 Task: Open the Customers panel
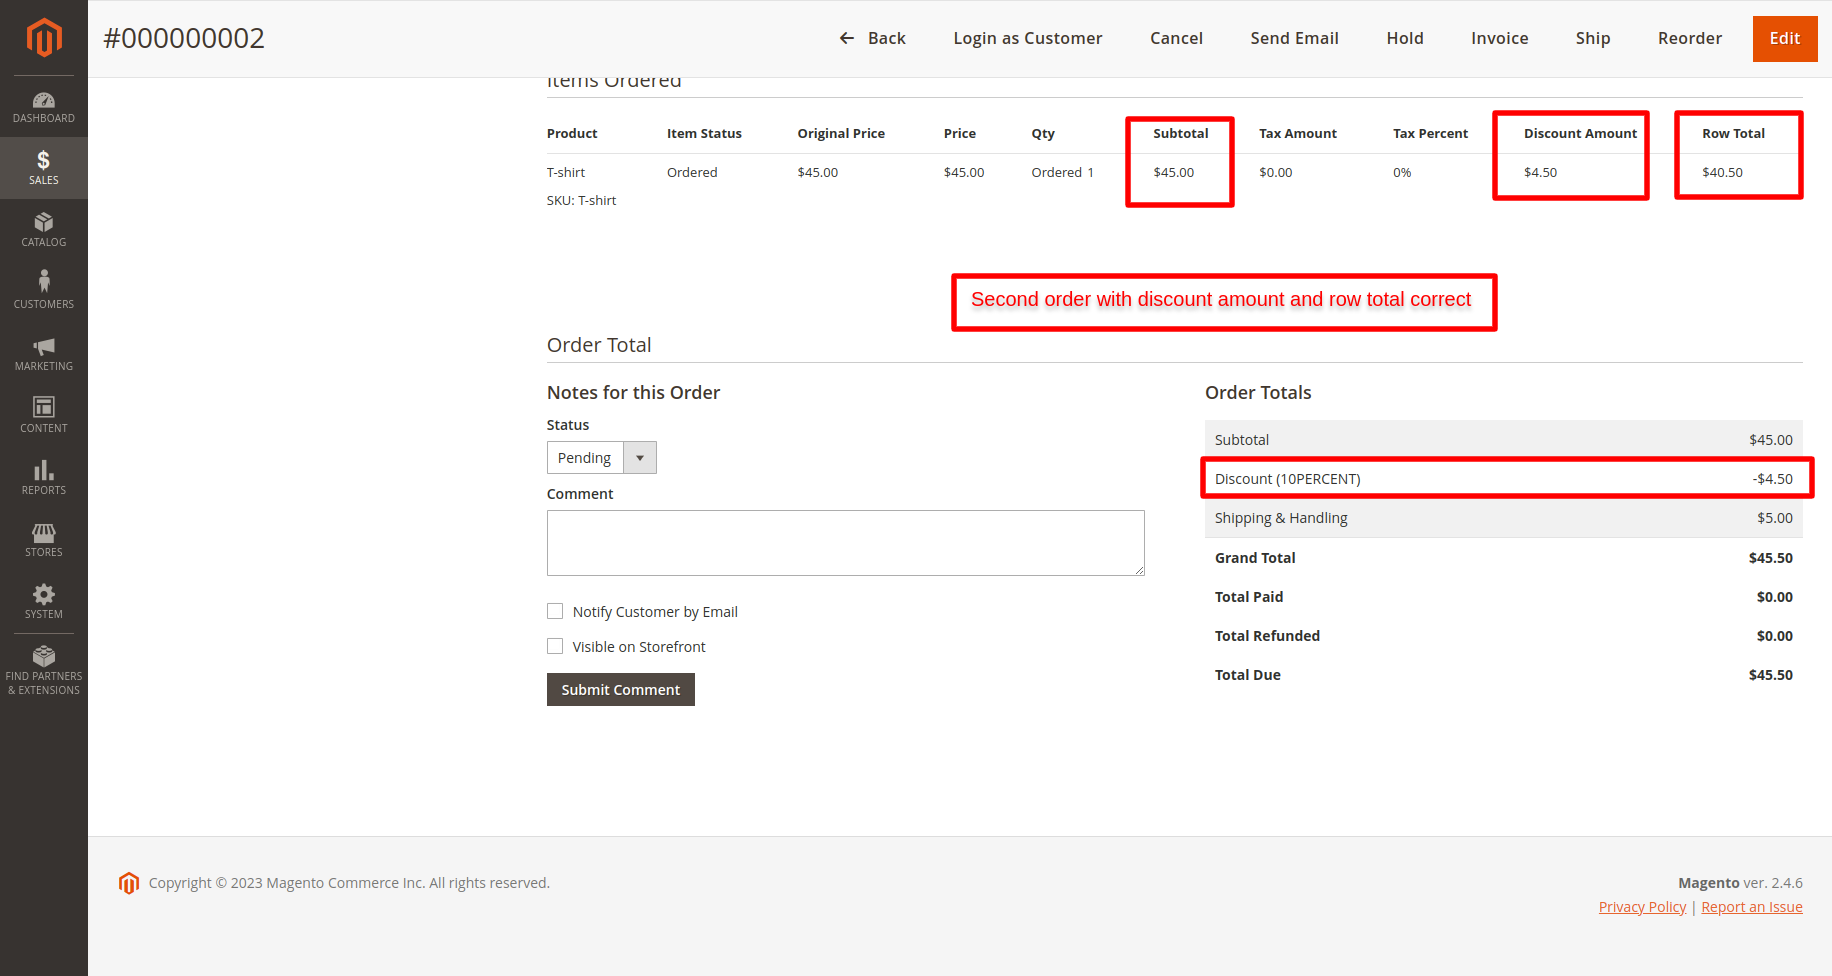click(x=43, y=290)
